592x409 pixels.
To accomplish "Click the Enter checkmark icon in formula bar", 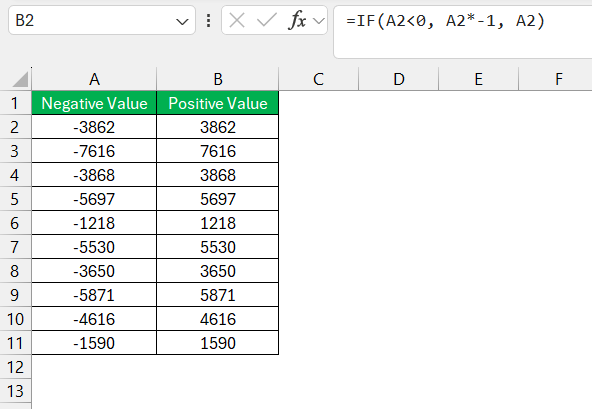I will pos(267,20).
